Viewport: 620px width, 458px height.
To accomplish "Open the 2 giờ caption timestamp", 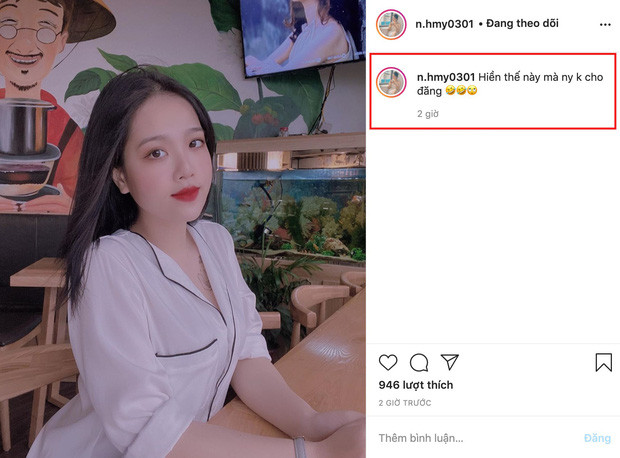I will (x=428, y=114).
